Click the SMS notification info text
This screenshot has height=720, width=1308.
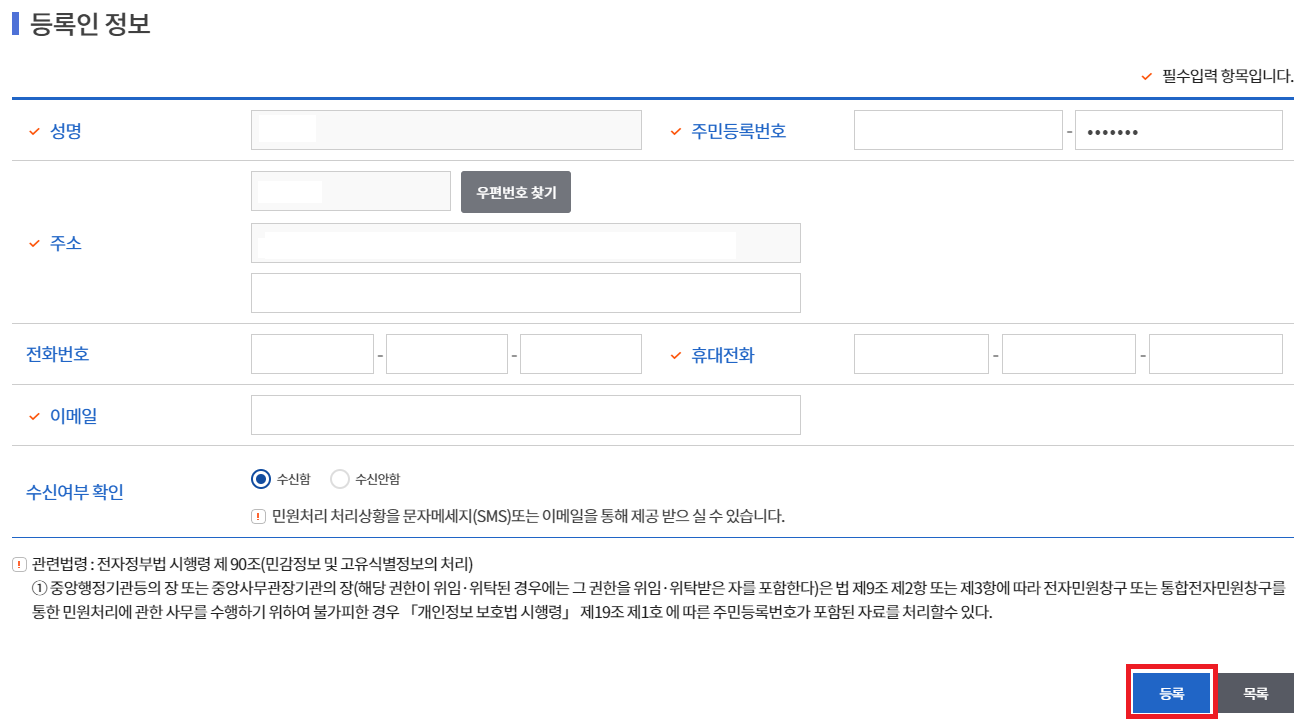pyautogui.click(x=528, y=516)
